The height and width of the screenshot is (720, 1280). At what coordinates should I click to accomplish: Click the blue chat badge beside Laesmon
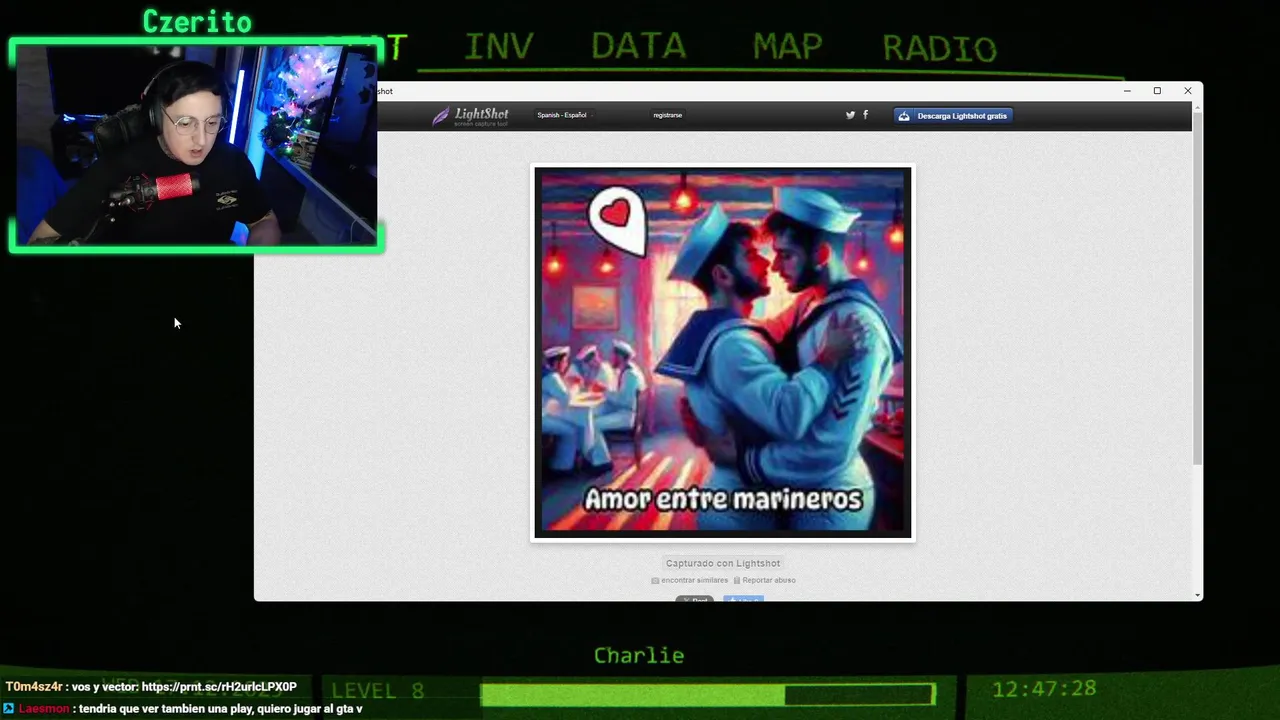(x=9, y=709)
